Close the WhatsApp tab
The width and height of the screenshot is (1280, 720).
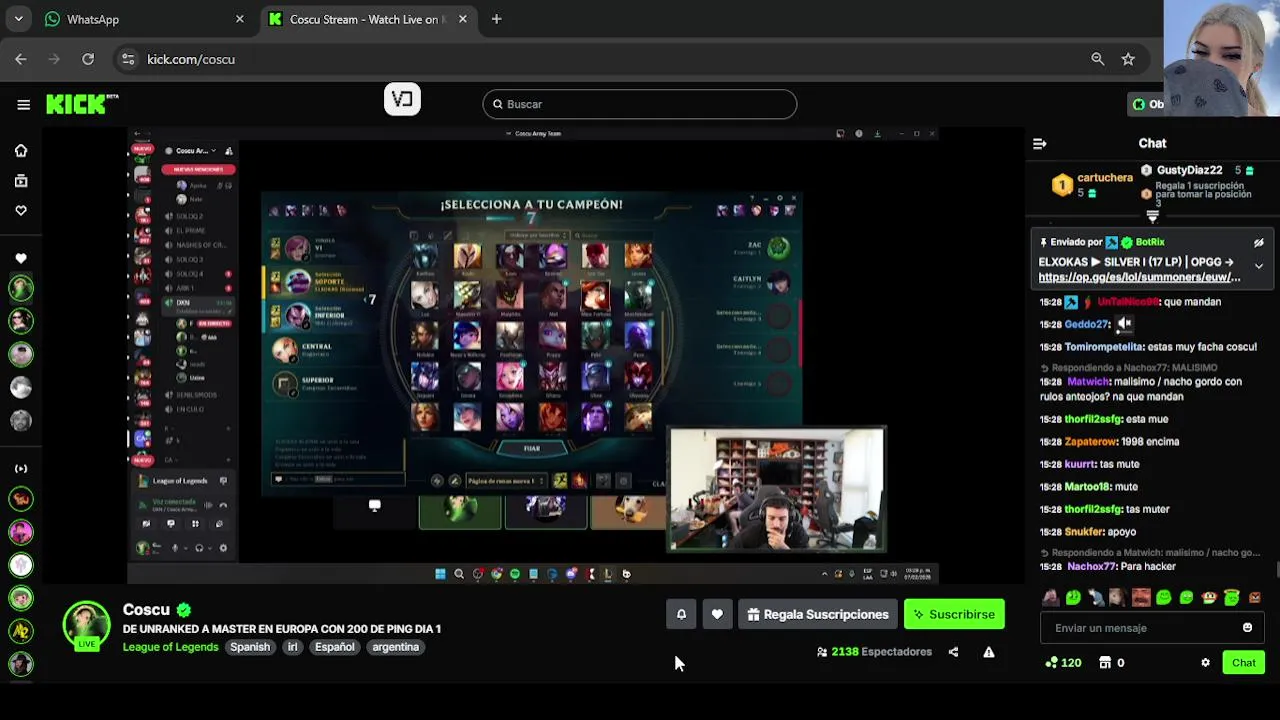click(x=240, y=19)
